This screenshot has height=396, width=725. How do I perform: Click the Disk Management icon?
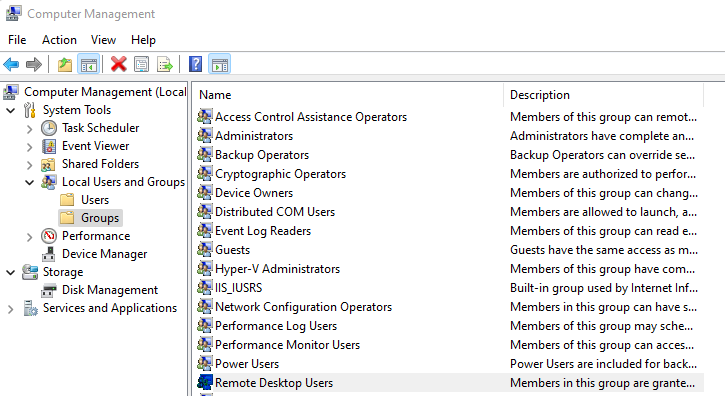(x=49, y=291)
